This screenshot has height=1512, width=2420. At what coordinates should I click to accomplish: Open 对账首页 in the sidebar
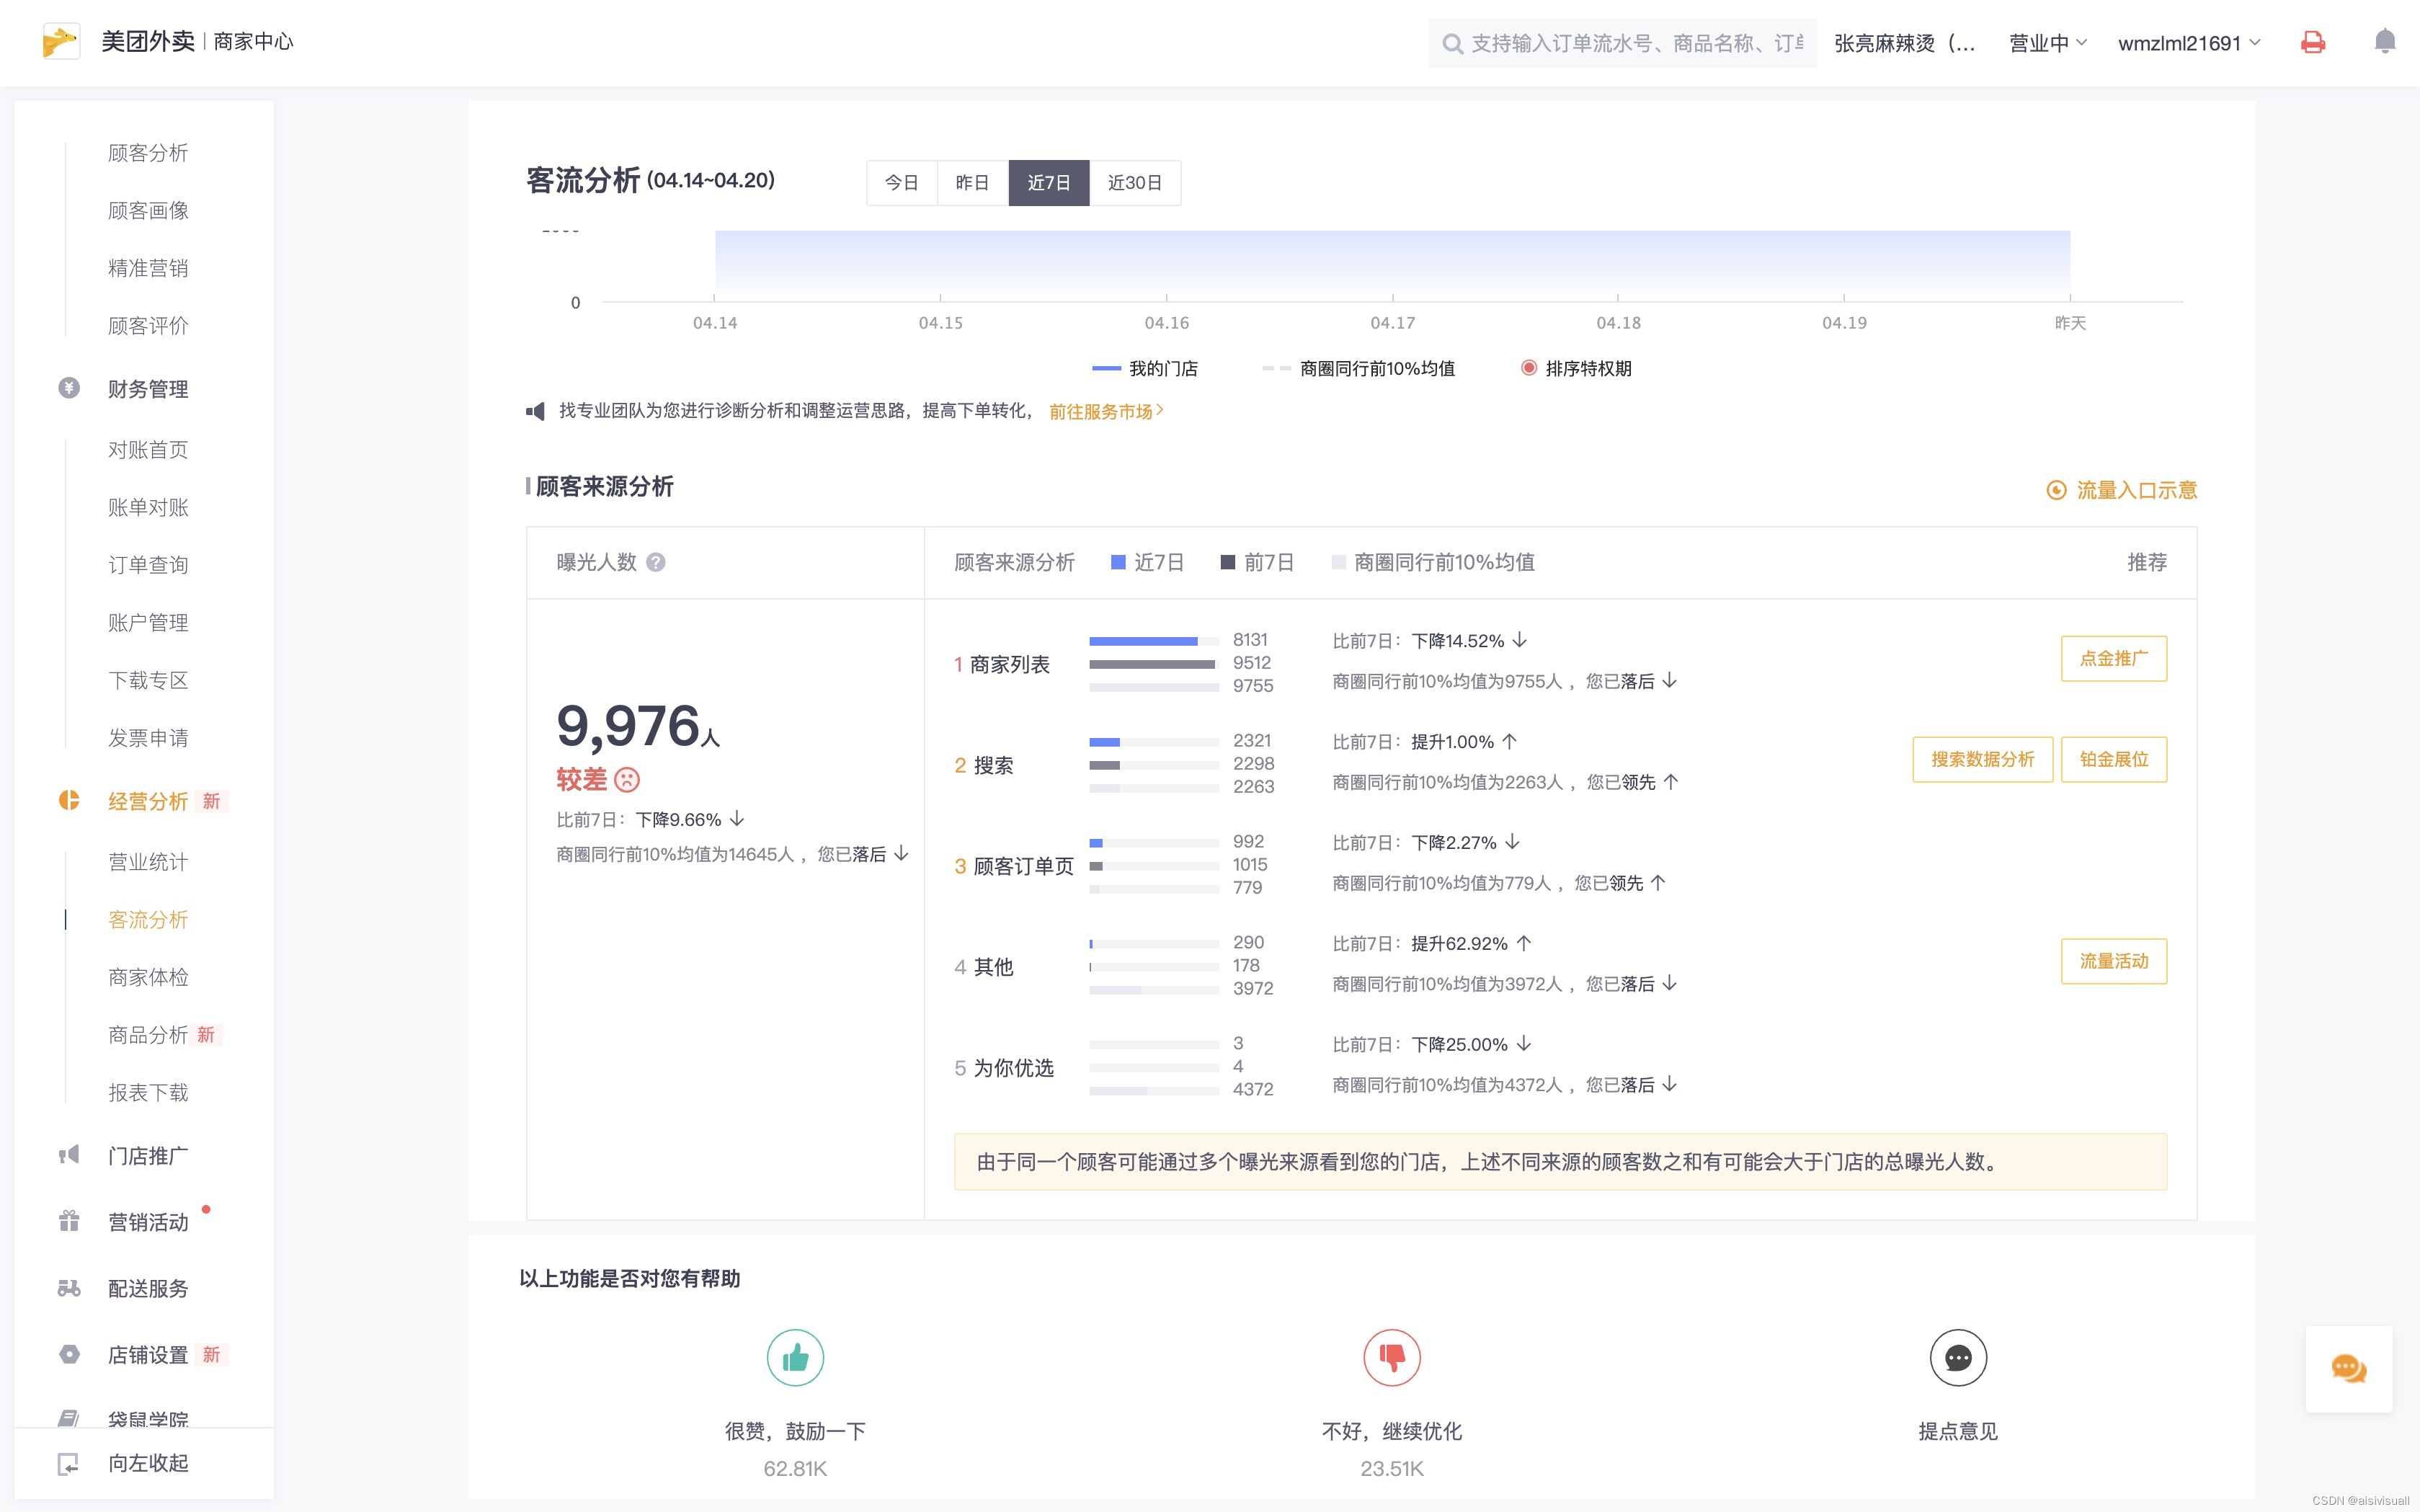148,450
